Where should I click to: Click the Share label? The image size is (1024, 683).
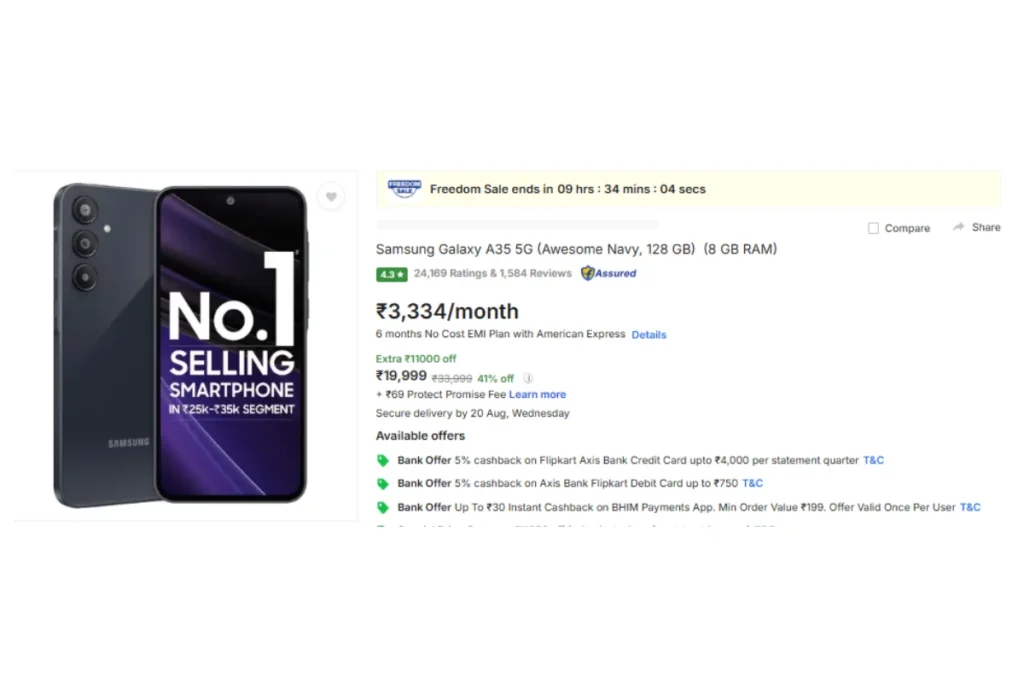(x=986, y=227)
